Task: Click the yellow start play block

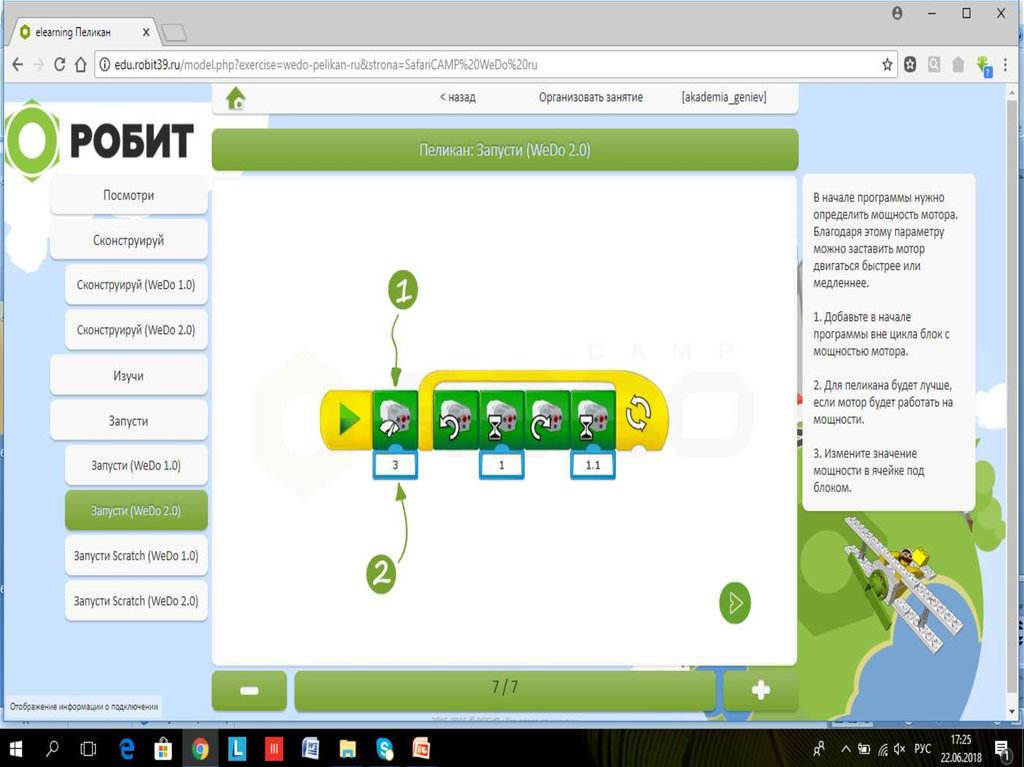Action: (347, 419)
